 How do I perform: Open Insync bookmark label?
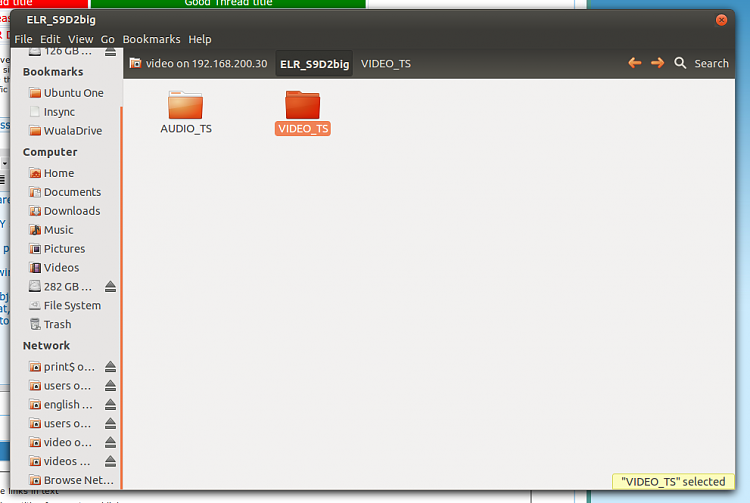[x=59, y=112]
